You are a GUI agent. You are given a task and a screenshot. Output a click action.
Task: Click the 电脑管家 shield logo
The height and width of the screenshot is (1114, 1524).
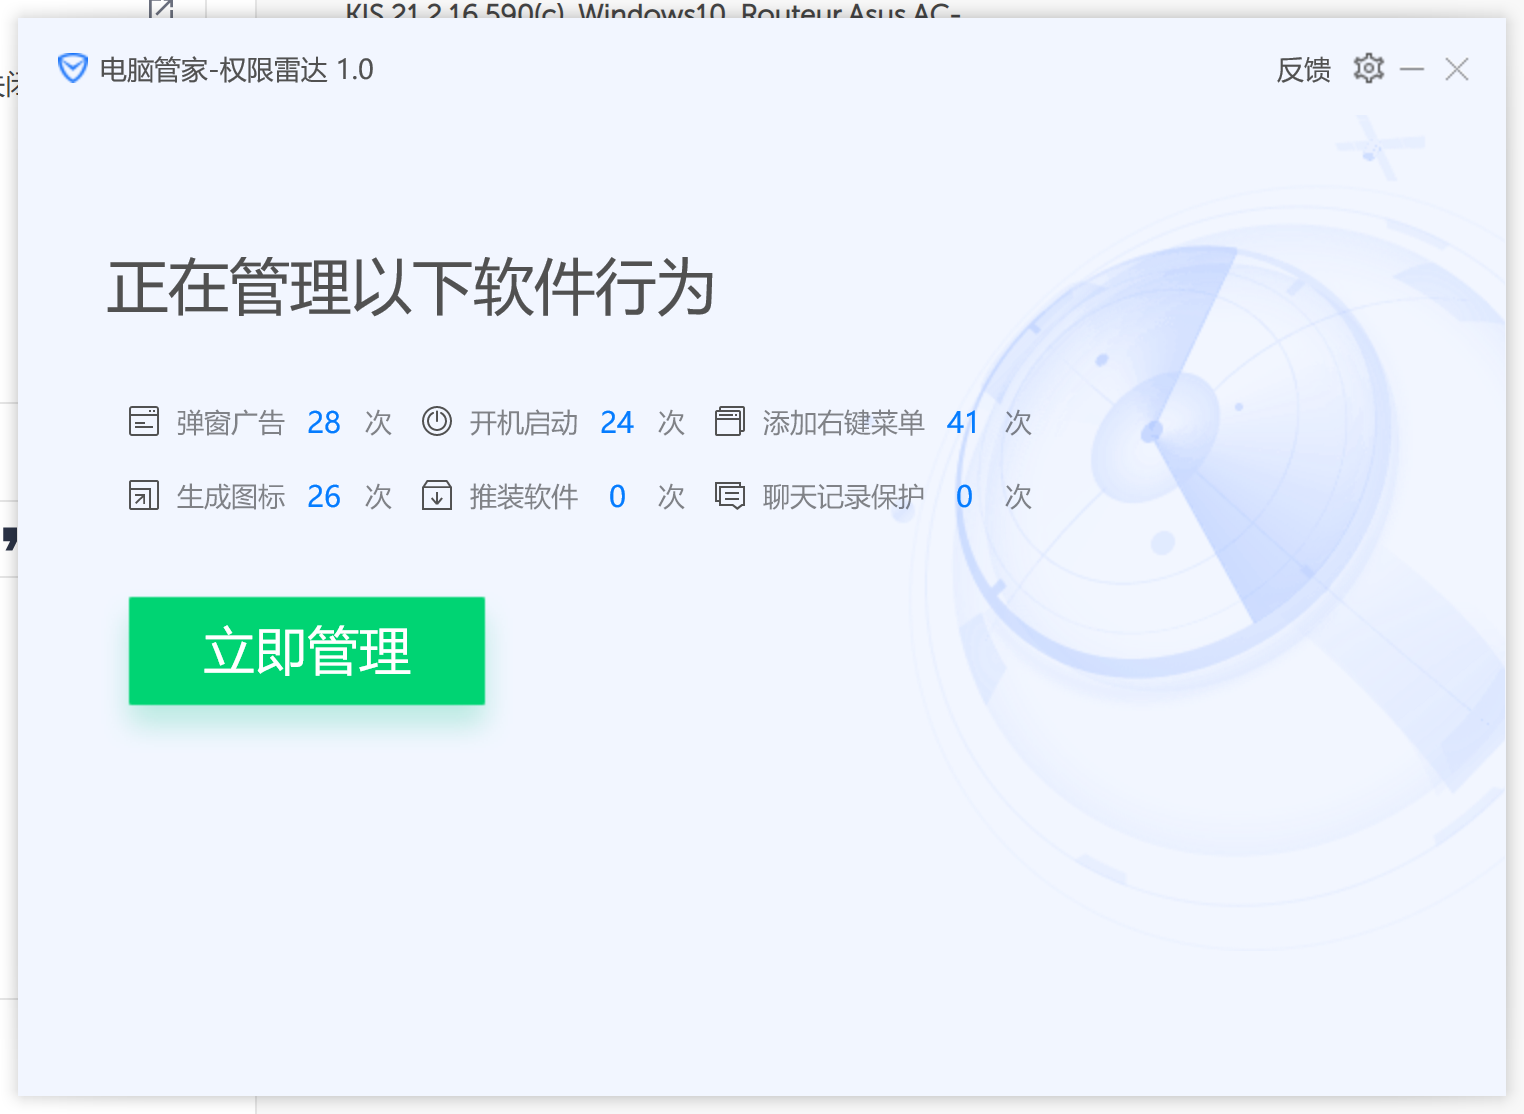click(73, 69)
